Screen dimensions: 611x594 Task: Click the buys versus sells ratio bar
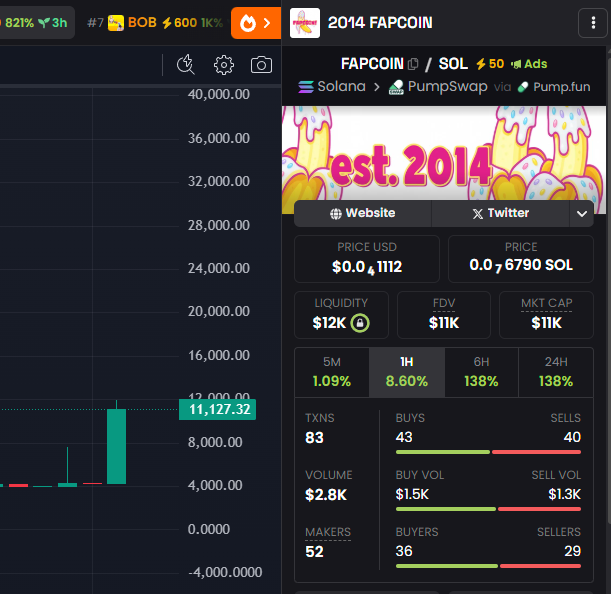[488, 452]
